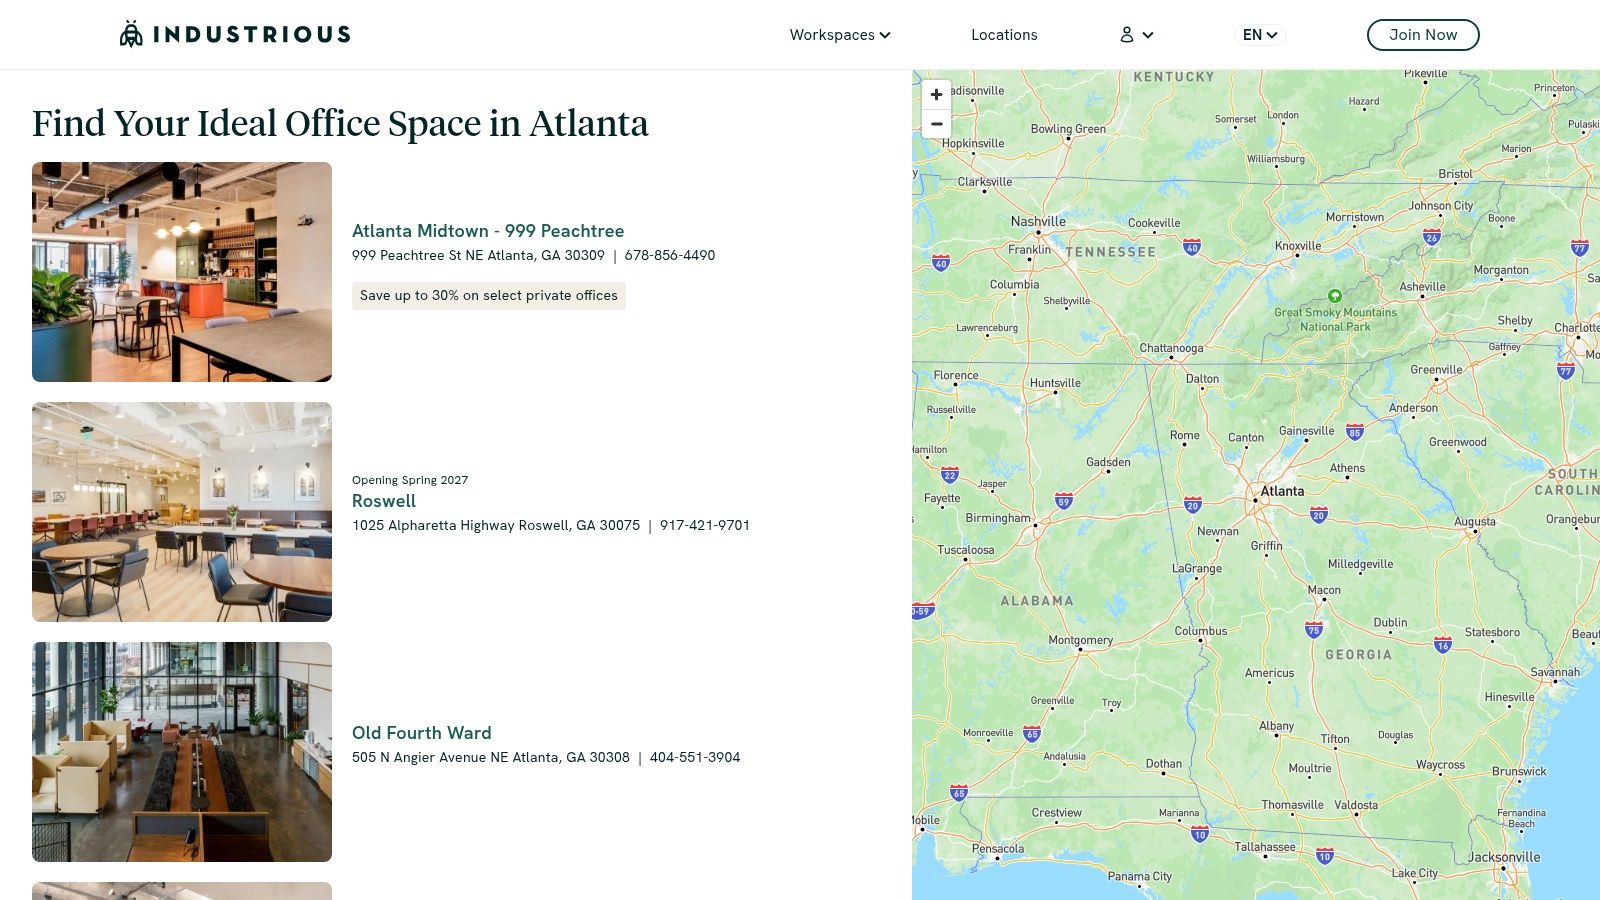Open the Old Fourth Ward link
1600x900 pixels.
point(422,733)
